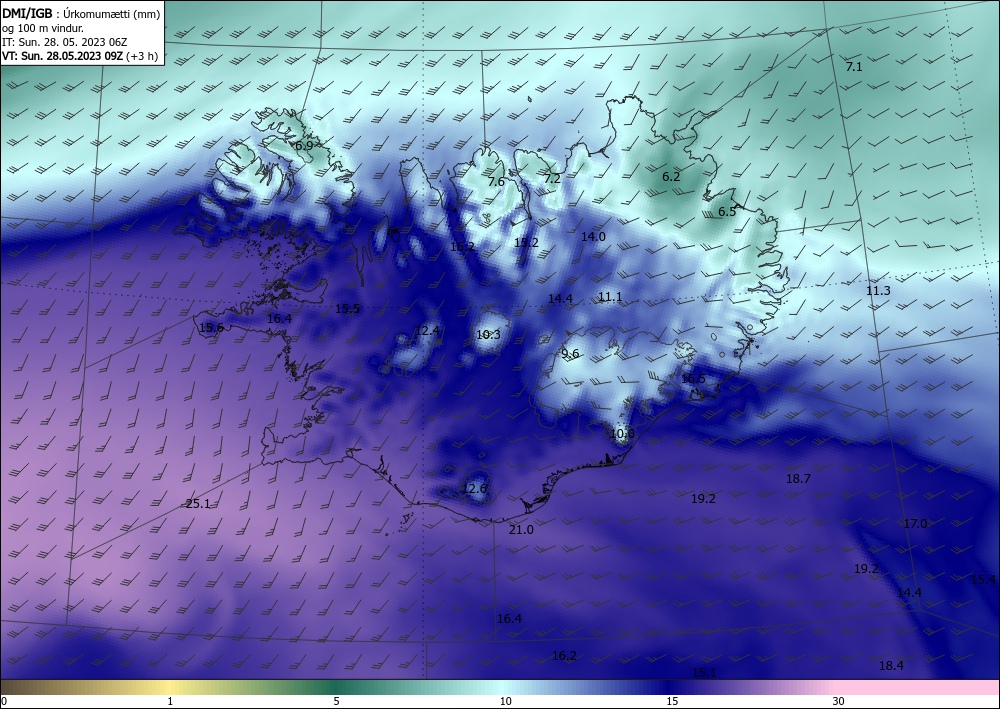Viewport: 1000px width, 709px height.
Task: Click the 5 tick label on the color scale
Action: (x=336, y=701)
